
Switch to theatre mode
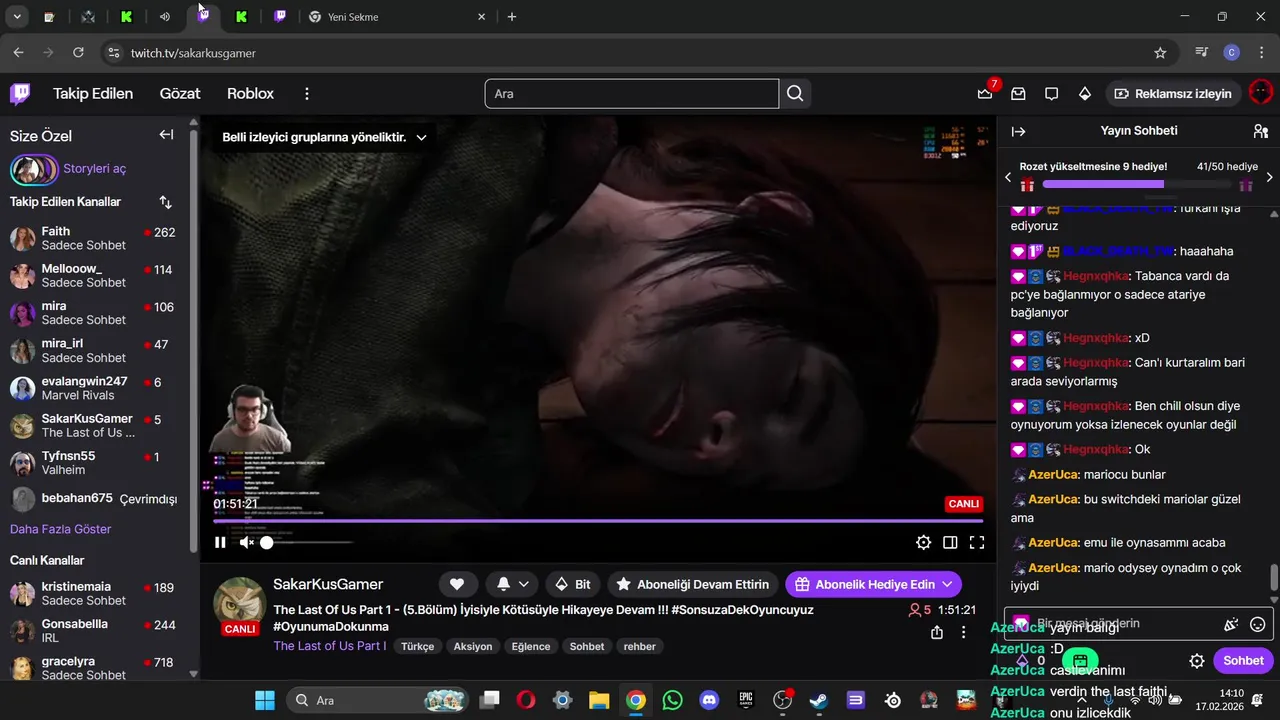click(x=950, y=542)
